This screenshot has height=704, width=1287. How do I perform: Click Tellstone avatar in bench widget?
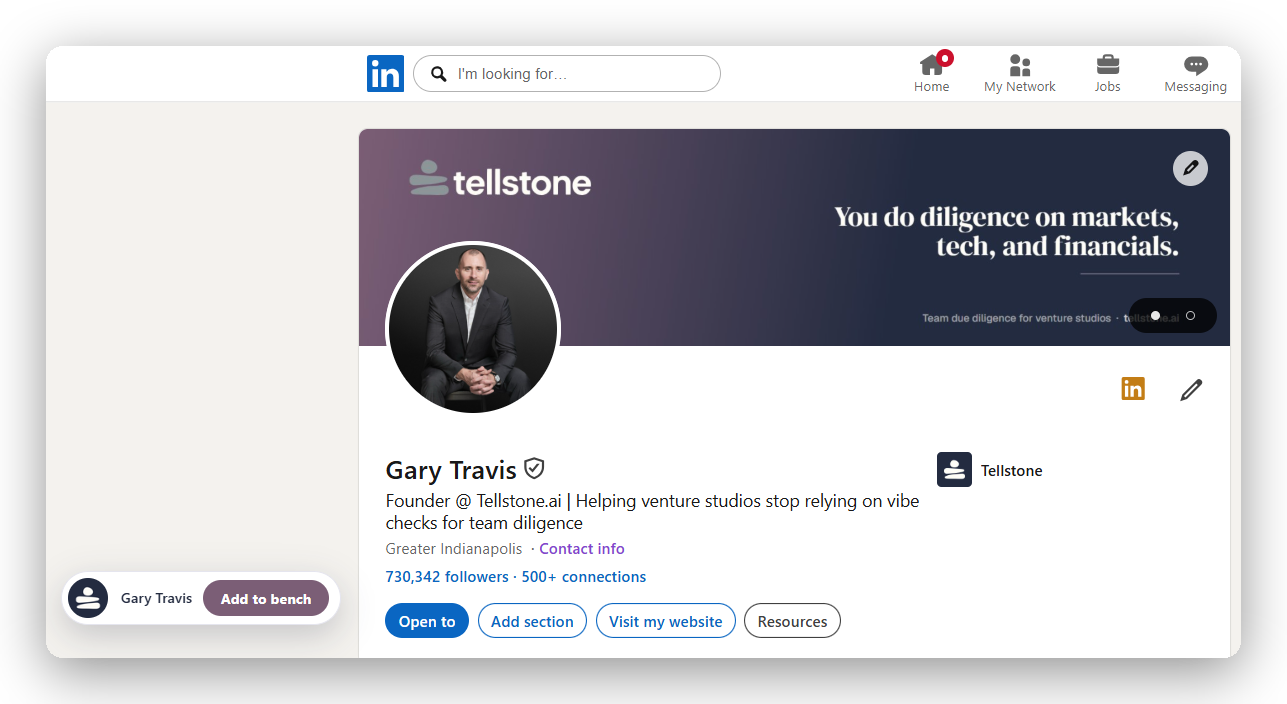[88, 598]
